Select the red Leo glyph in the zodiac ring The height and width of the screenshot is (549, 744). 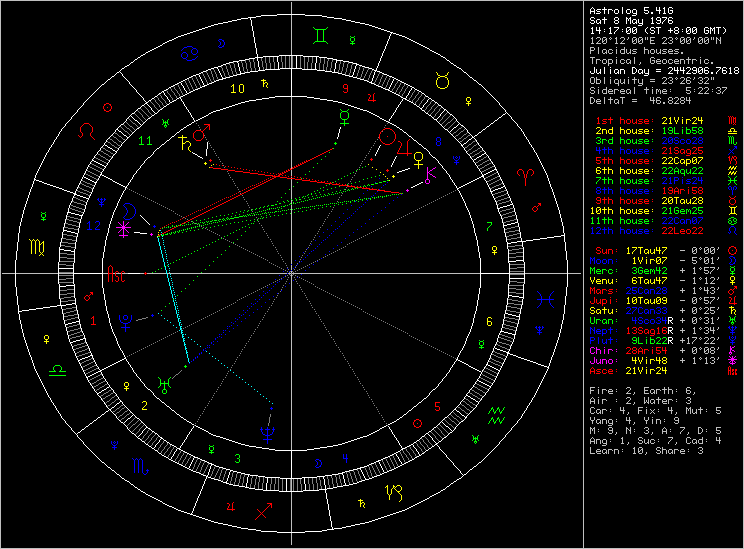pos(87,131)
